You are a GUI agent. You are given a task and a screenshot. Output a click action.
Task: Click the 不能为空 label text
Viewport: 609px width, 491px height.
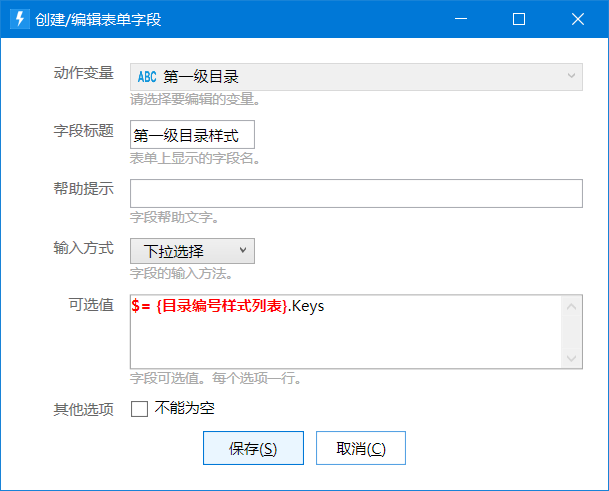[x=184, y=408]
